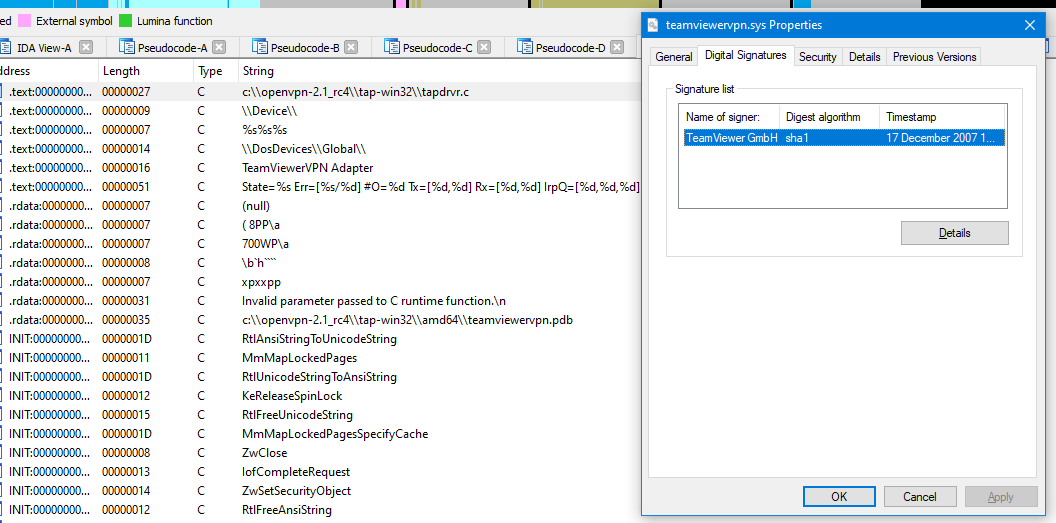Screen dimensions: 1056x523
Task: Select the IofCompleteRequest string row
Action: [x=320, y=472]
